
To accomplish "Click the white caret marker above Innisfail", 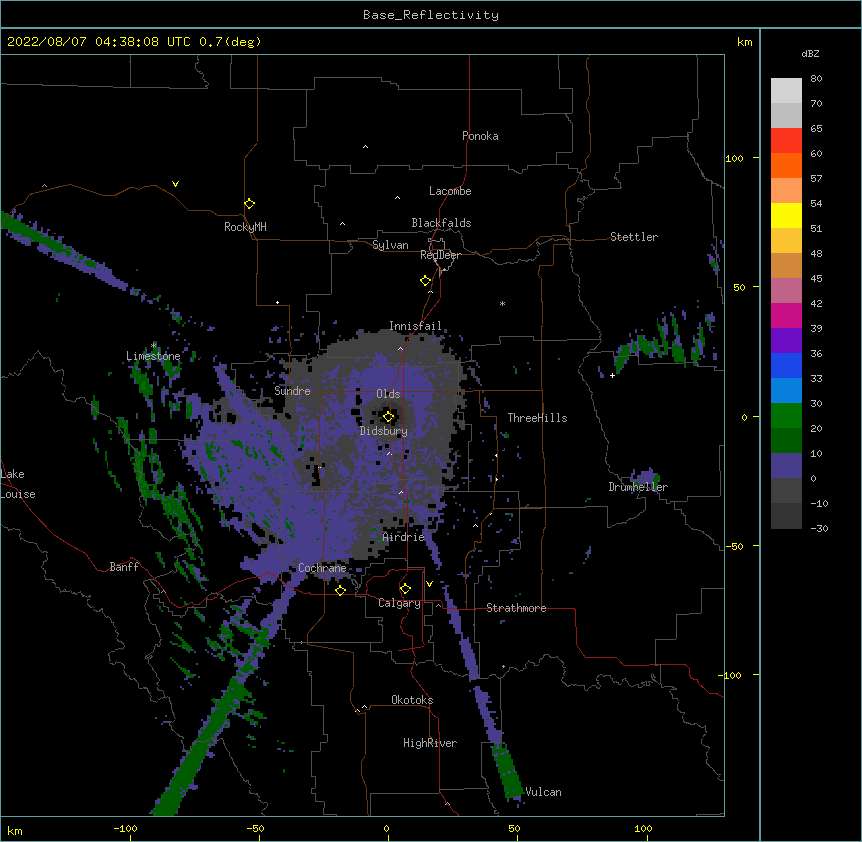I will tap(430, 292).
